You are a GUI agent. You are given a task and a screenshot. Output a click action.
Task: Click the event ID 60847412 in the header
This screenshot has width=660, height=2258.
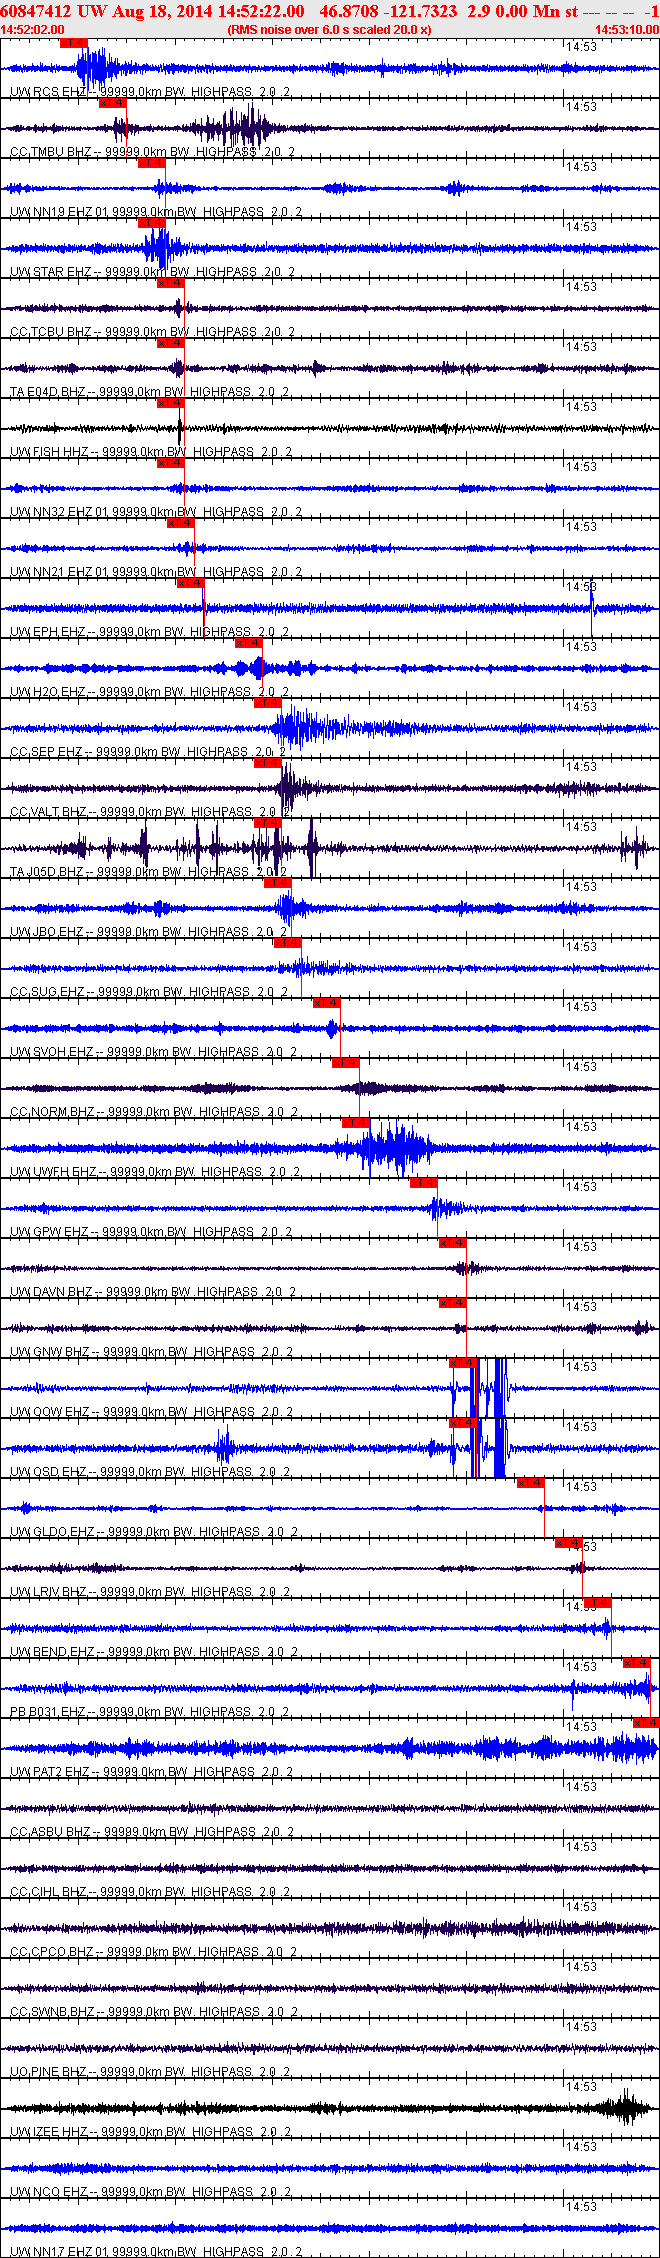coord(36,11)
